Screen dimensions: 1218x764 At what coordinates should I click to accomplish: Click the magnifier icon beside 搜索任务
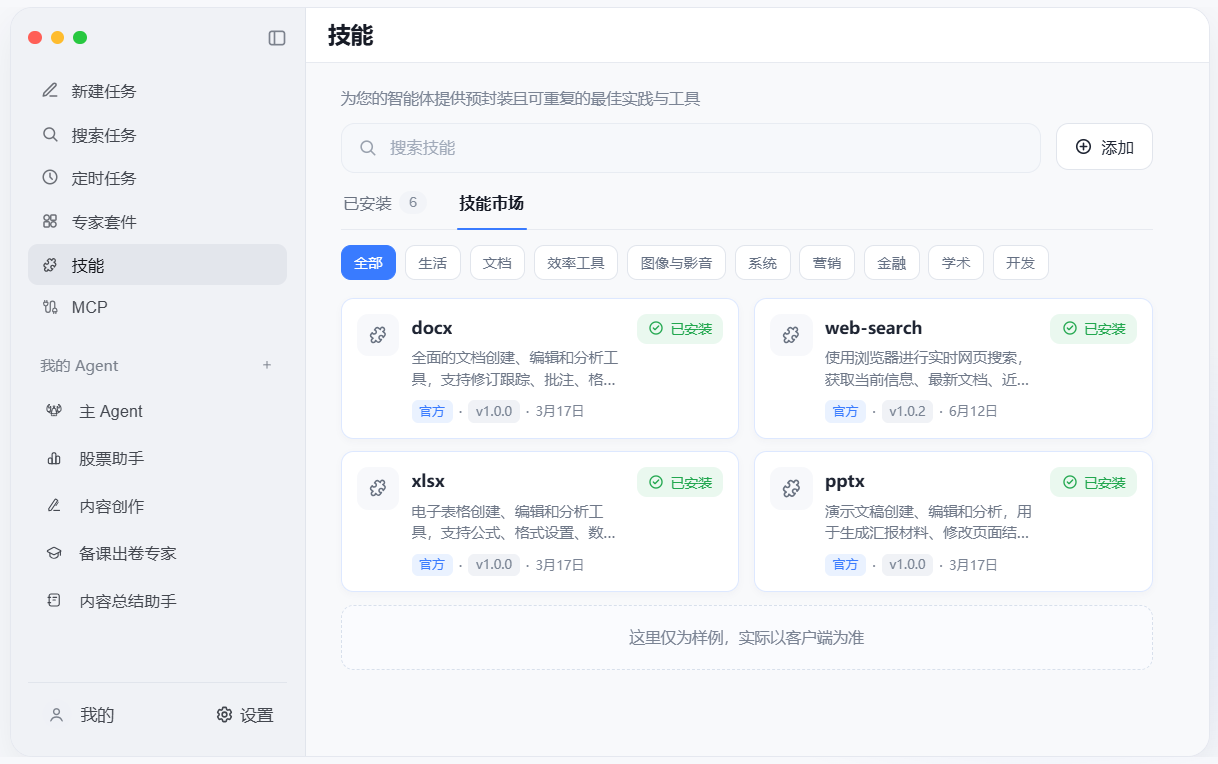tap(50, 135)
